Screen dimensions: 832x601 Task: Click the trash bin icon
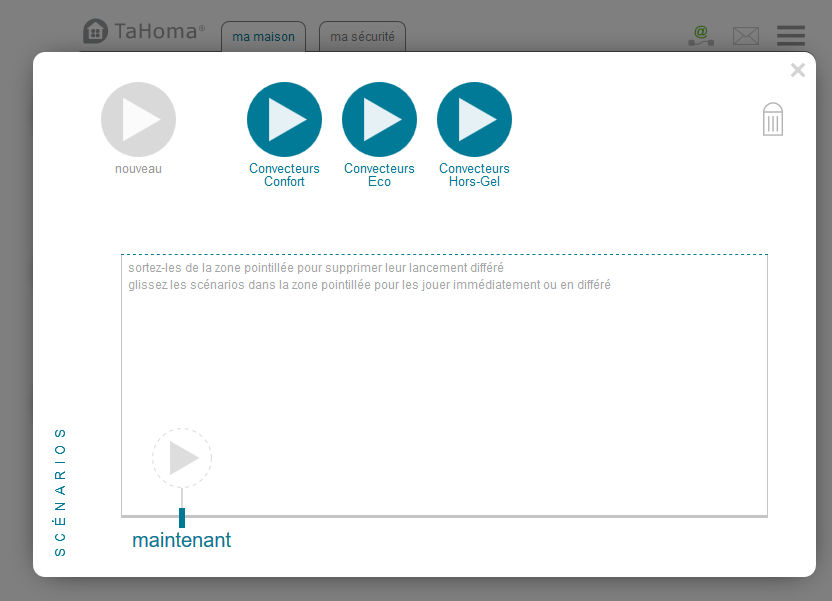click(773, 119)
